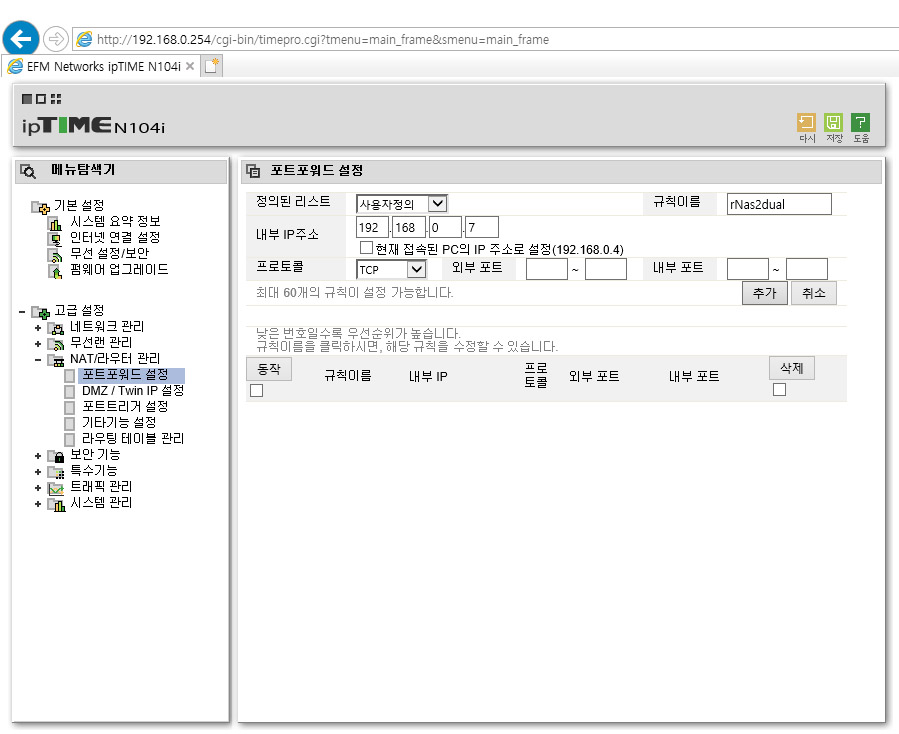
Task: Open the TCP protocol dropdown
Action: click(x=391, y=269)
